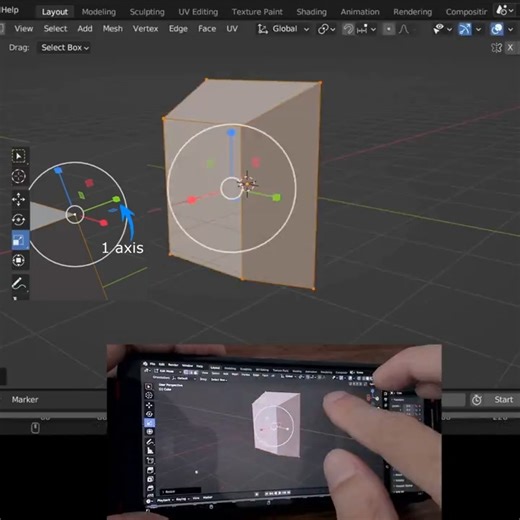Expand the gizmo options arrow
Viewport: 520px width, 520px height.
pos(478,29)
